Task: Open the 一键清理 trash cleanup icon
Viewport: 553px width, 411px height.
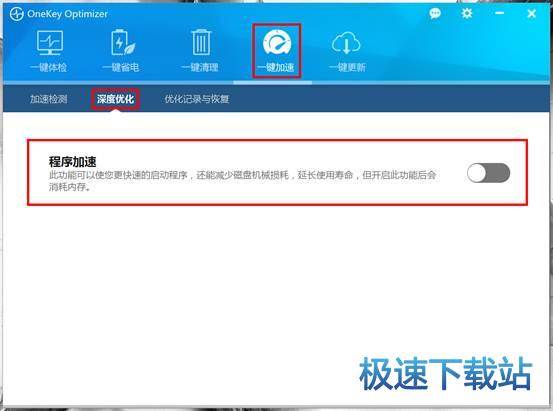Action: coord(201,42)
